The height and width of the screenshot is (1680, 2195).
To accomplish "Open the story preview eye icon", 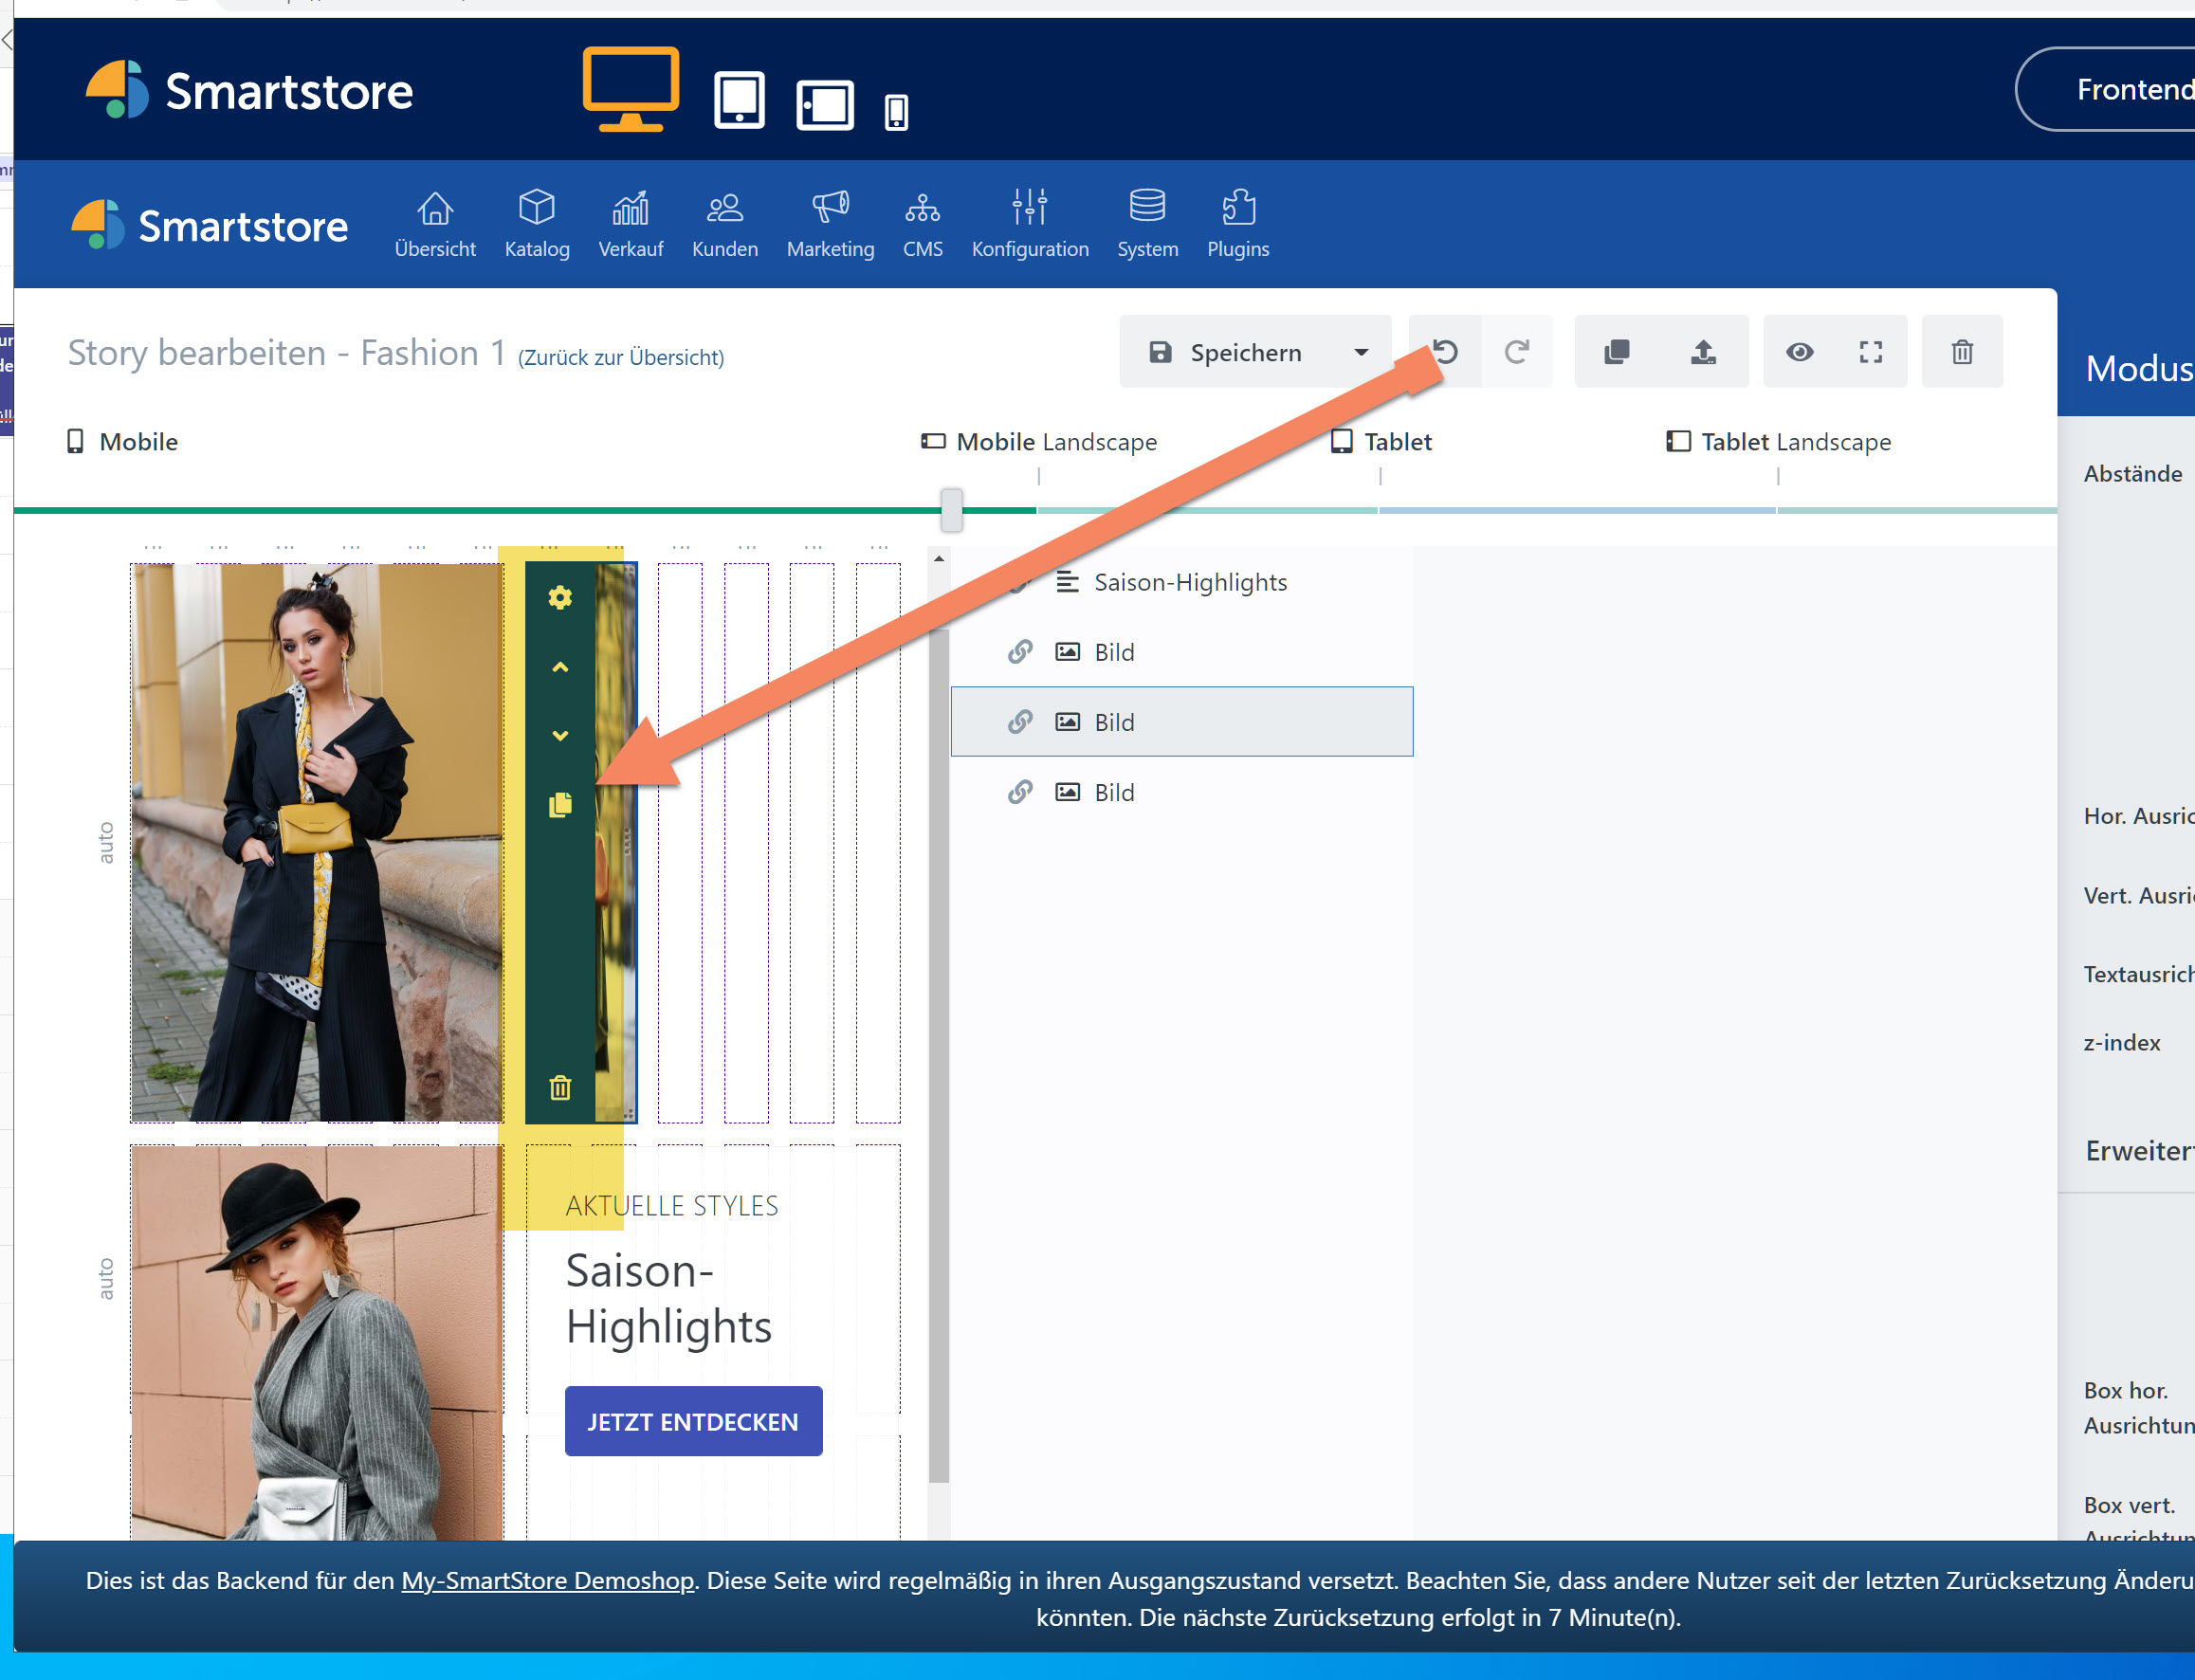I will (1800, 351).
